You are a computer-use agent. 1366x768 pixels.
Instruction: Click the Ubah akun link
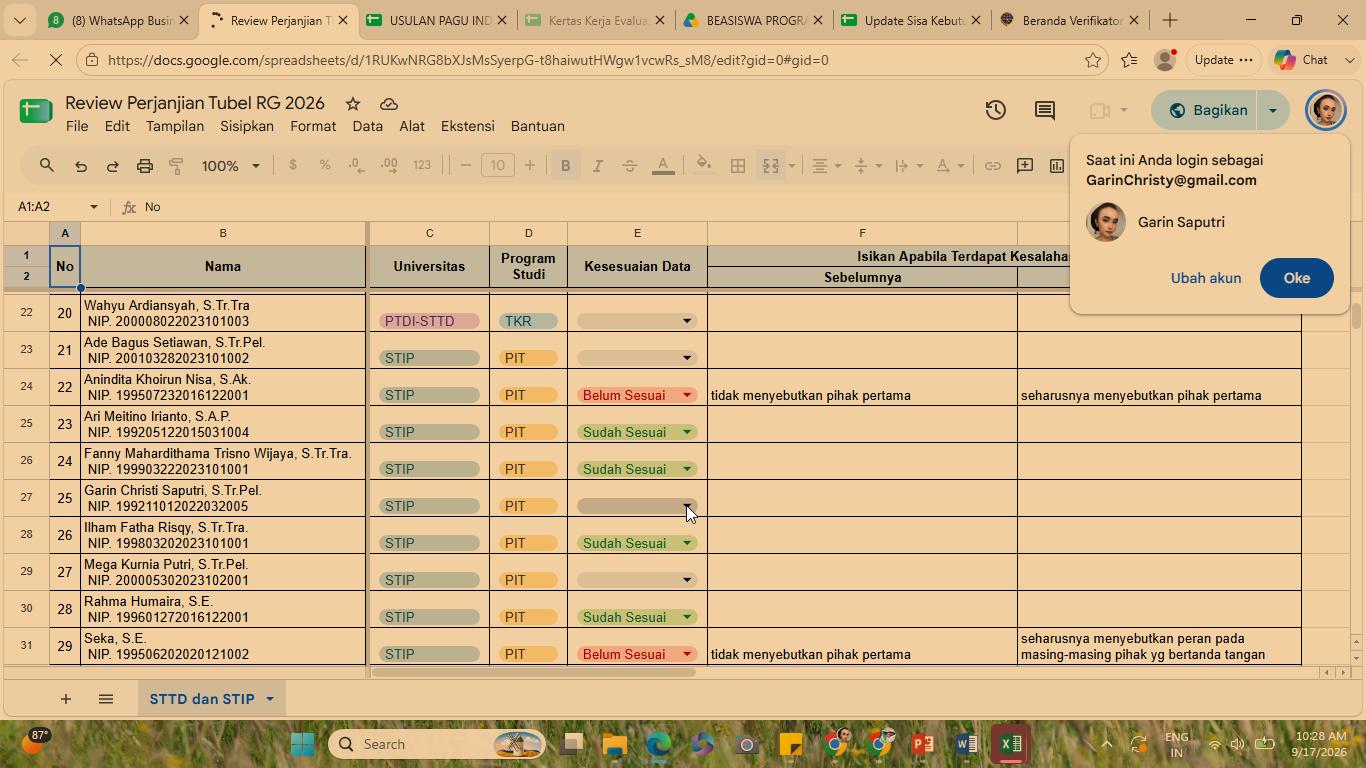click(x=1206, y=278)
